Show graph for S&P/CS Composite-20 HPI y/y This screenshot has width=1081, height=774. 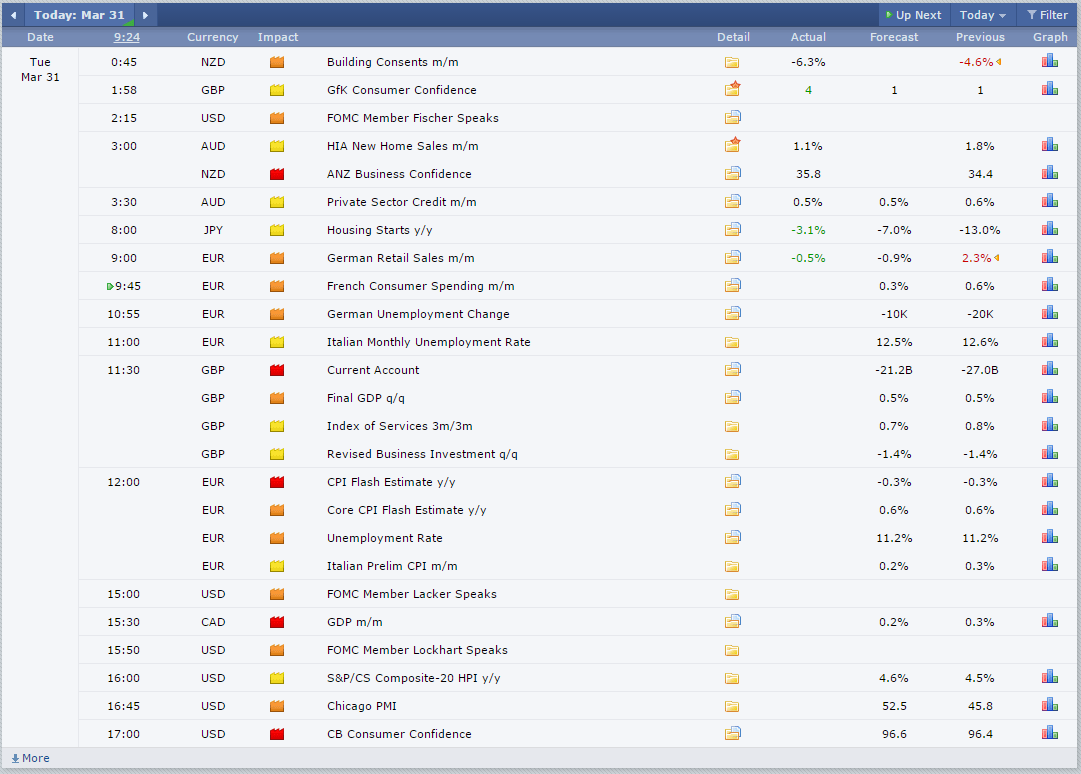point(1049,677)
